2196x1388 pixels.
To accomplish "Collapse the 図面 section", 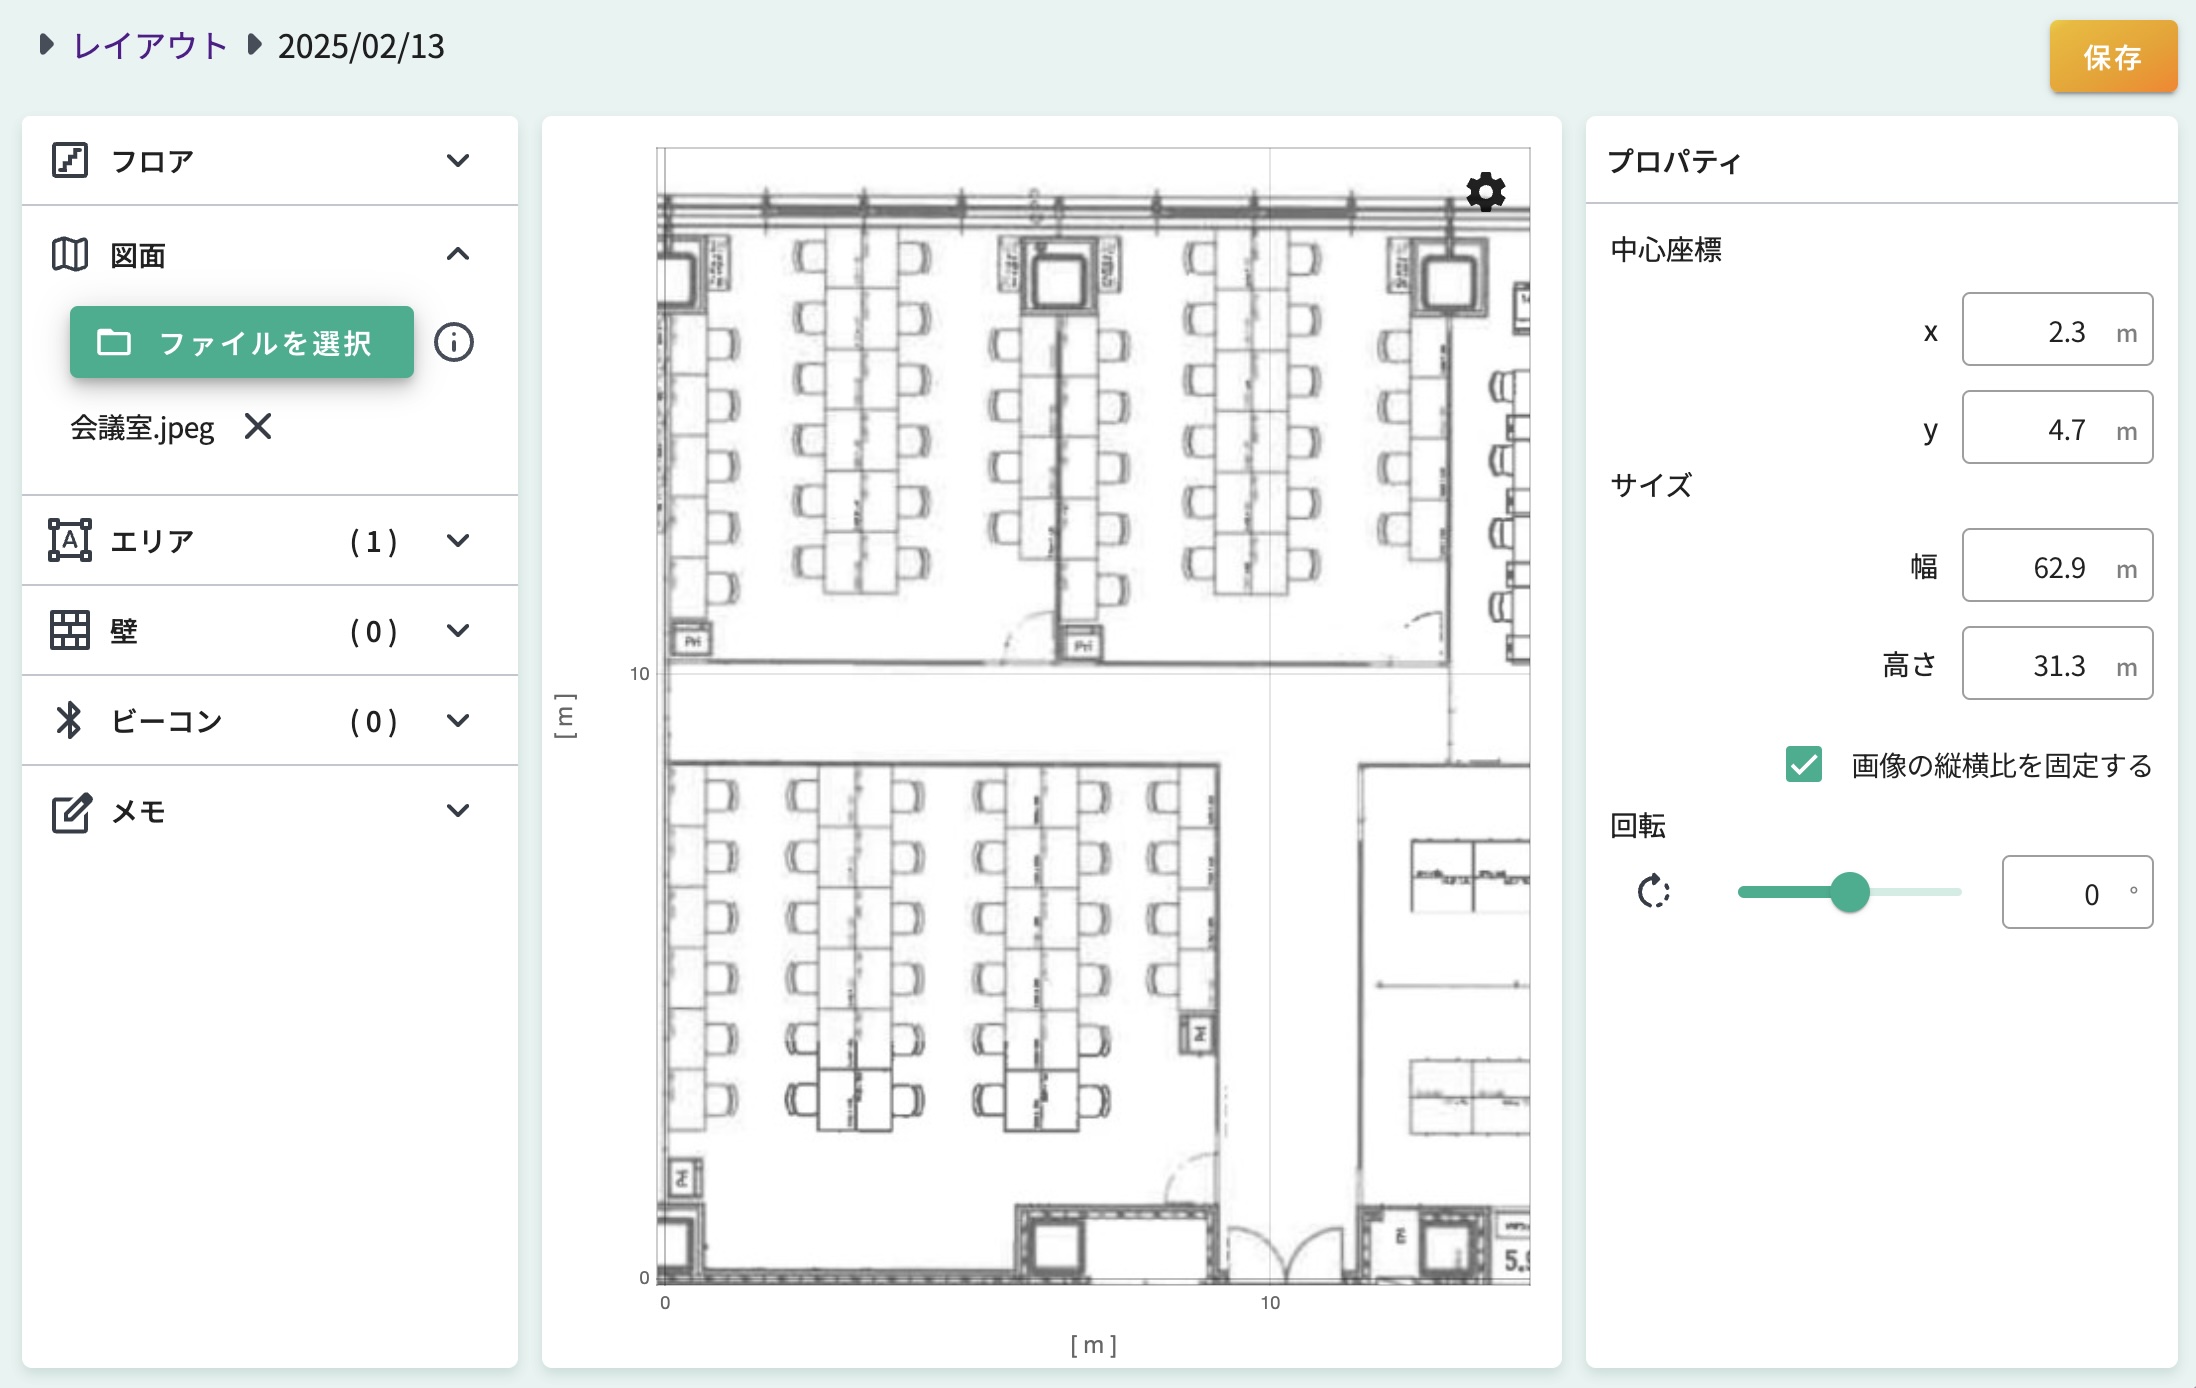I will (x=459, y=253).
